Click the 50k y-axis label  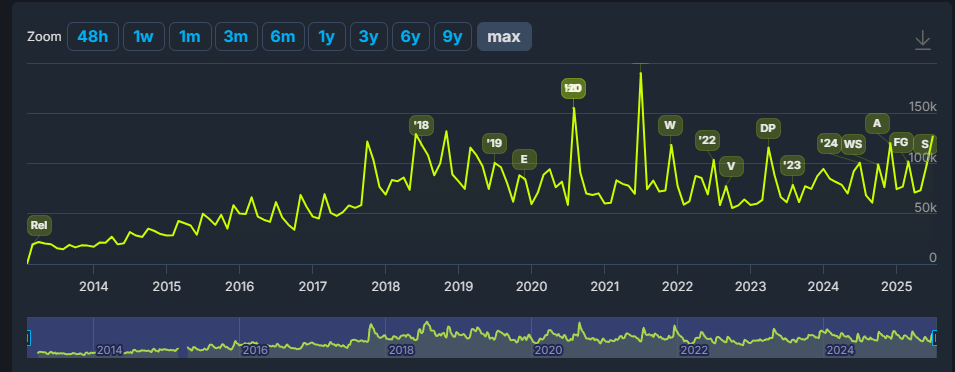pos(925,208)
